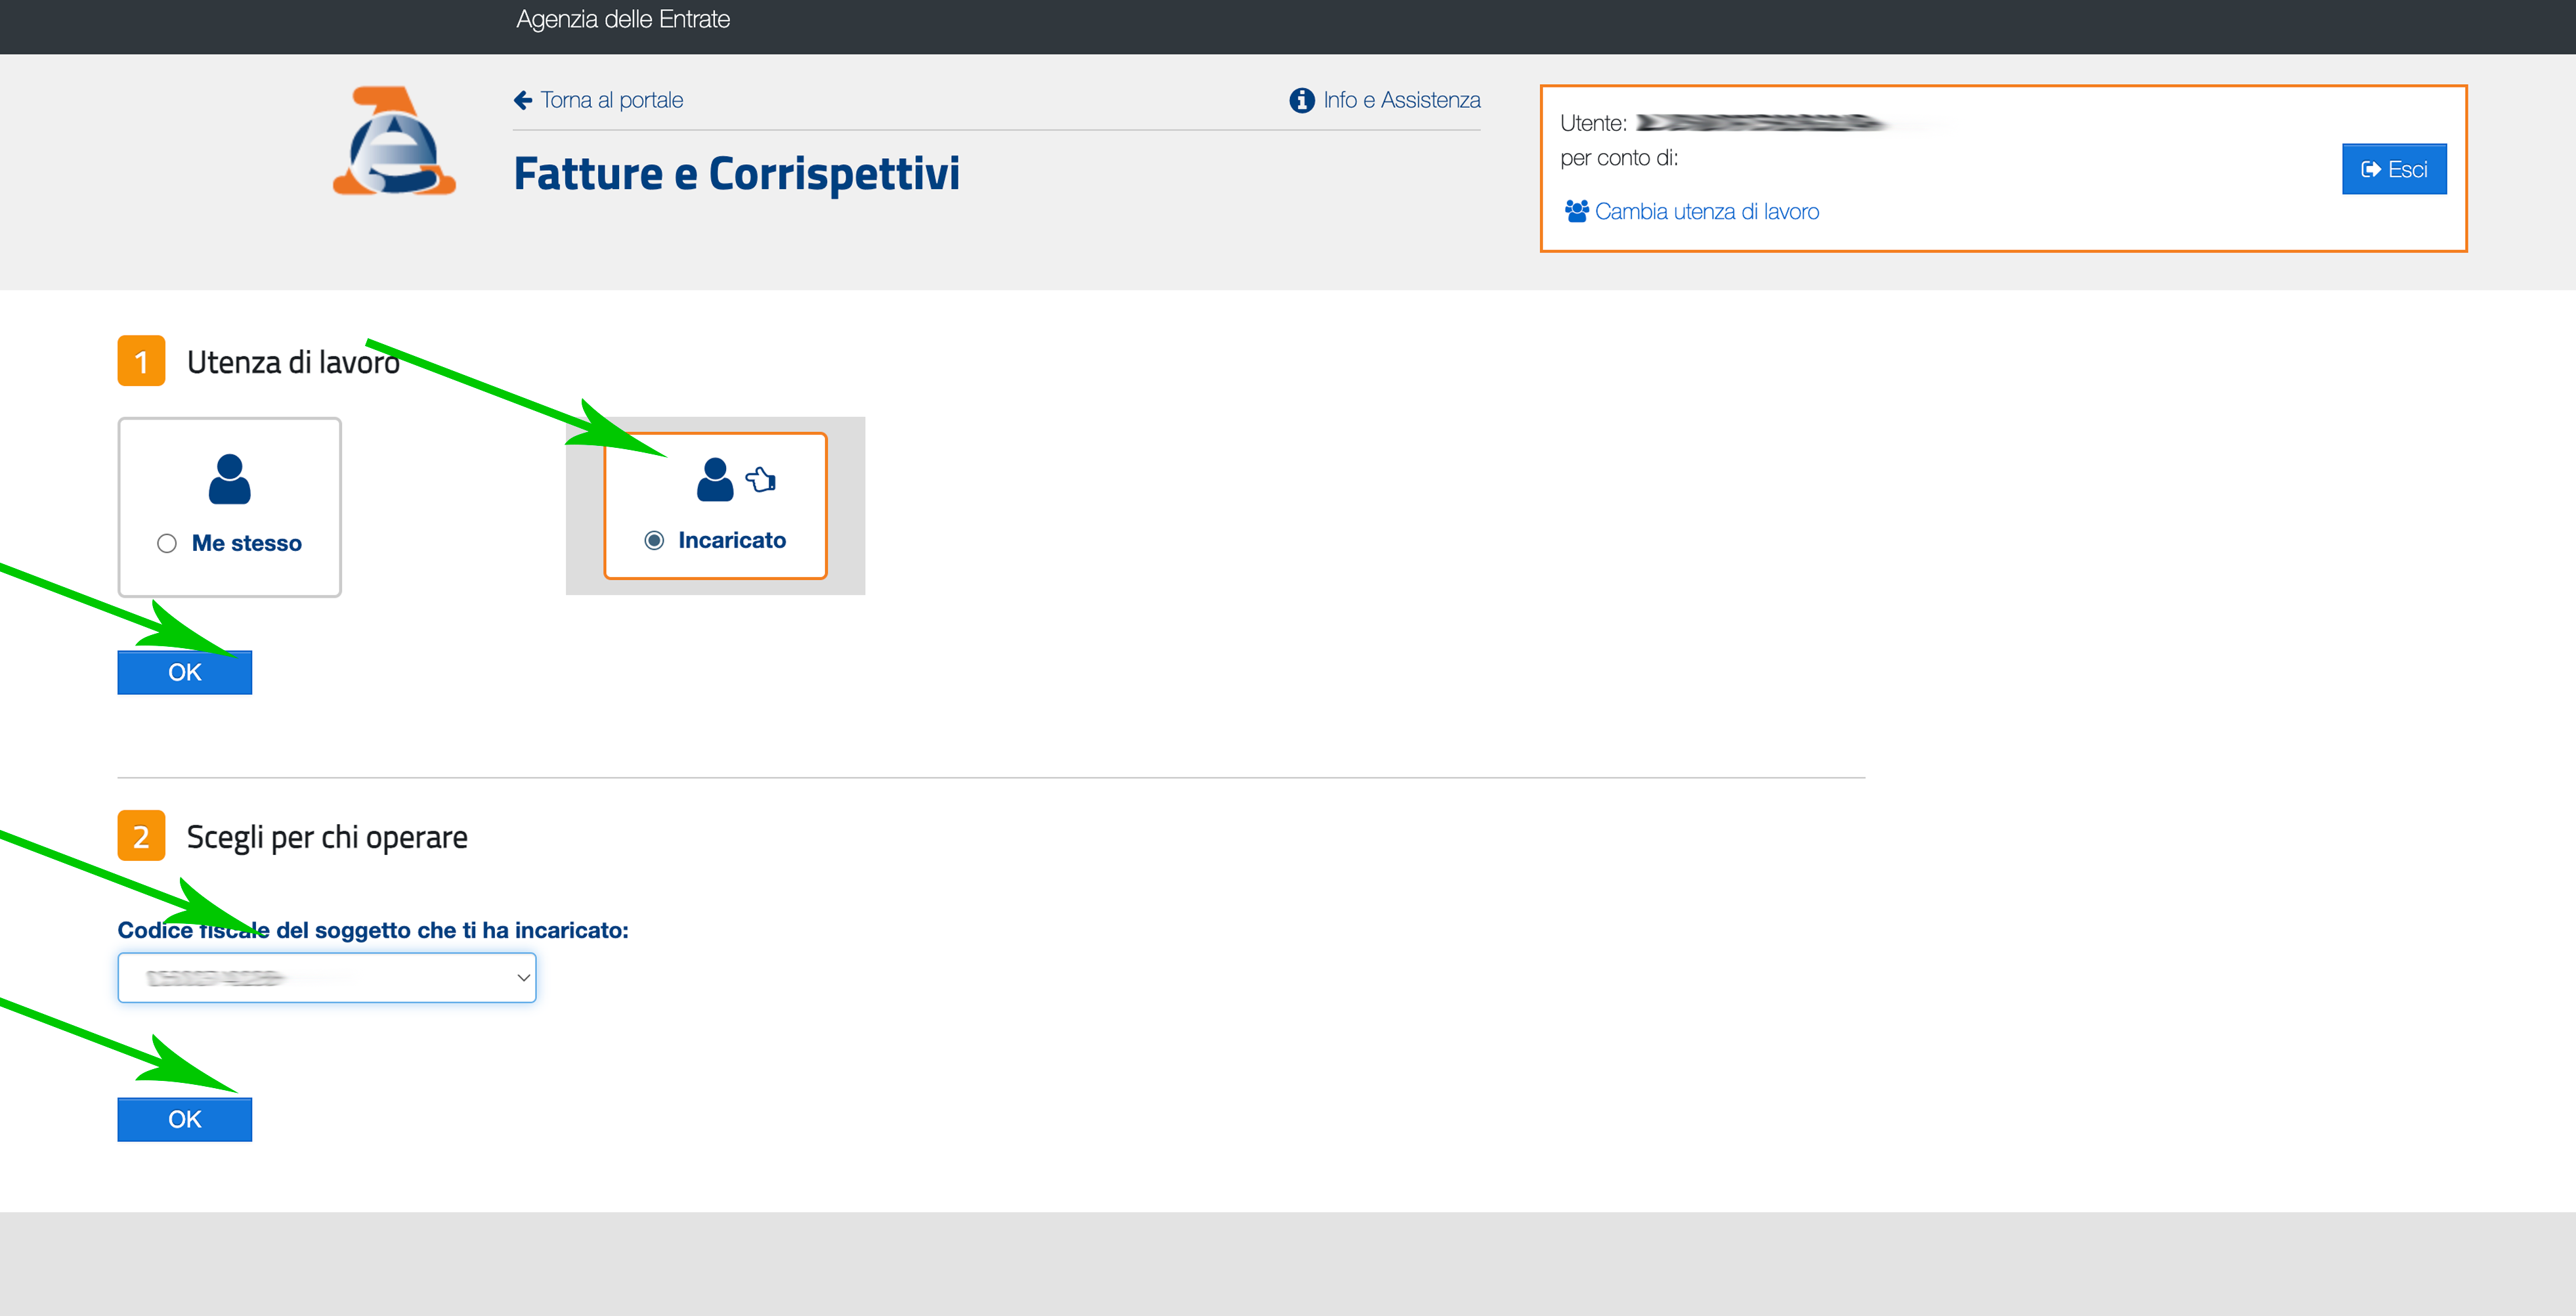Click the back arrow beside Torna al portale
Image resolution: width=2576 pixels, height=1316 pixels.
pos(522,100)
